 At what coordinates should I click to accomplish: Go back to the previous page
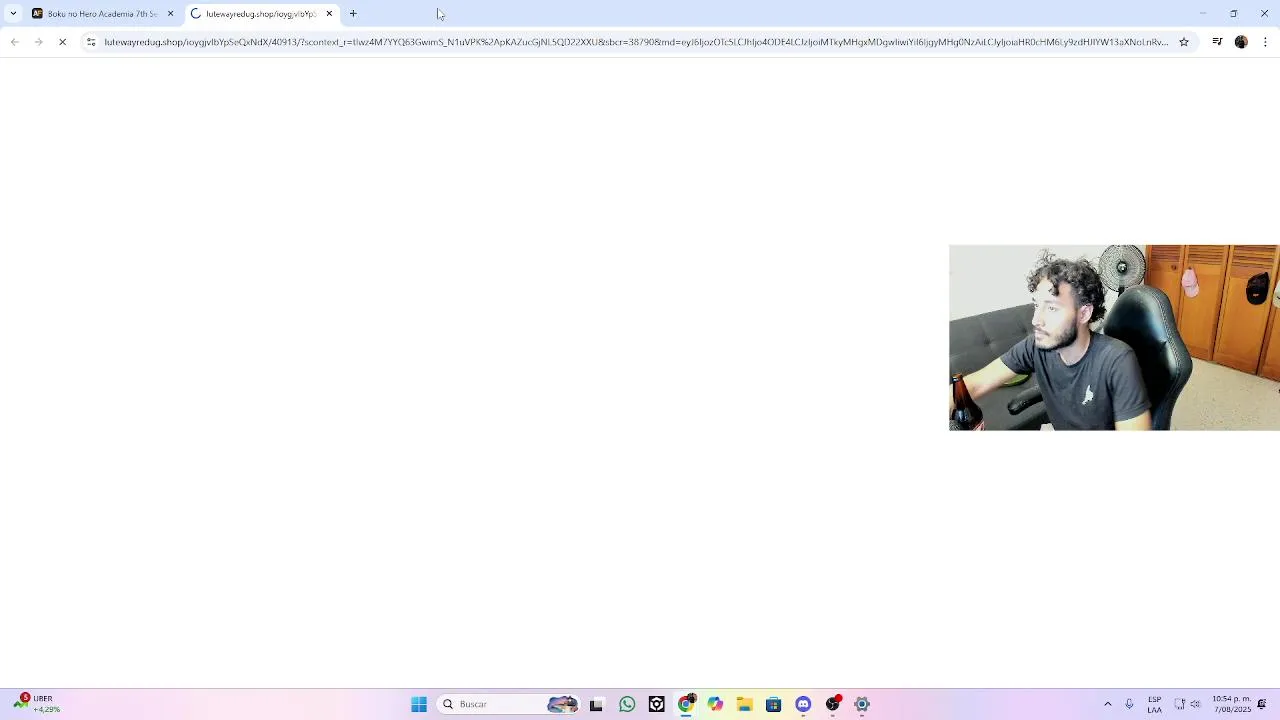coord(14,42)
